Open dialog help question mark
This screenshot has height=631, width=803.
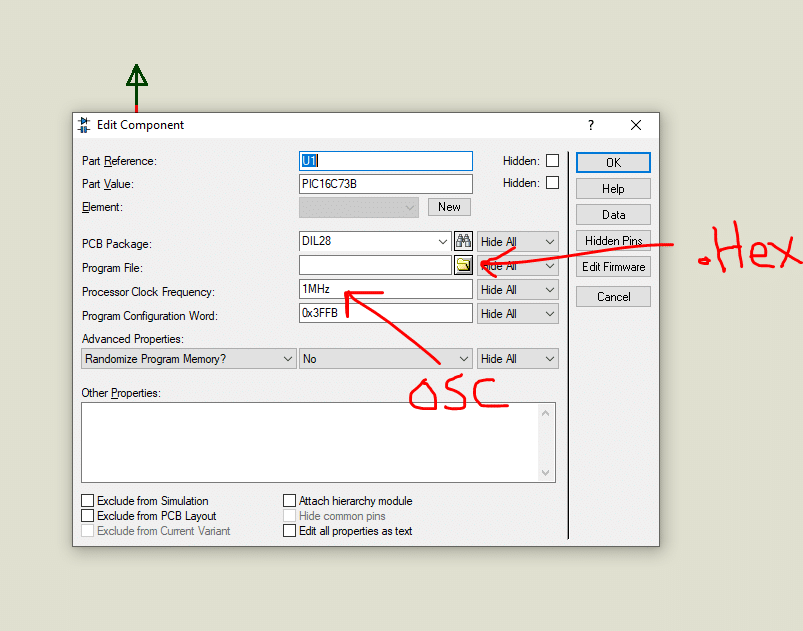pos(591,125)
